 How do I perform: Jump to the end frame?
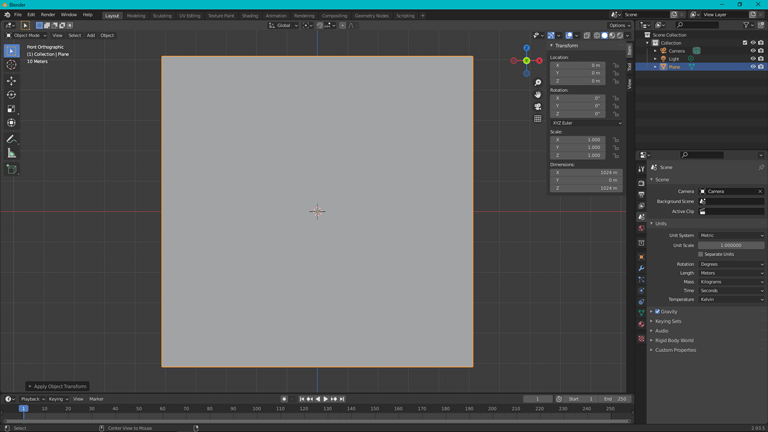(342, 399)
